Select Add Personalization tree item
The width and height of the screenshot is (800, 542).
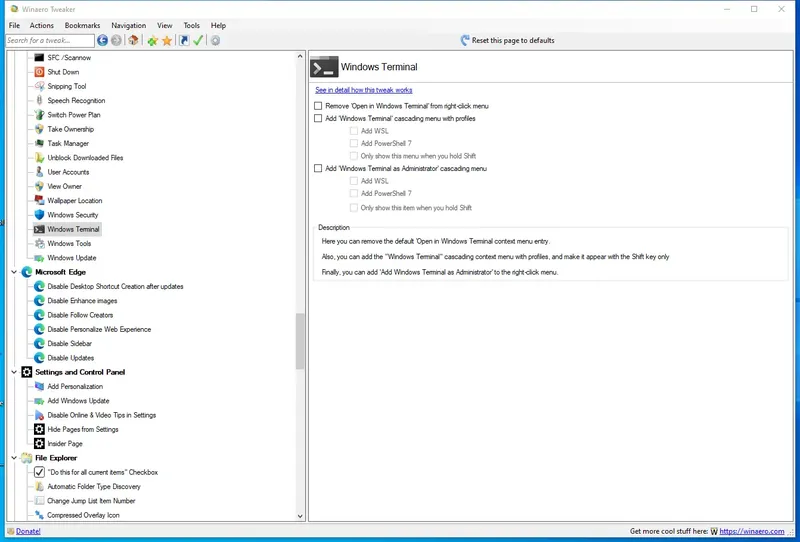pyautogui.click(x=75, y=386)
